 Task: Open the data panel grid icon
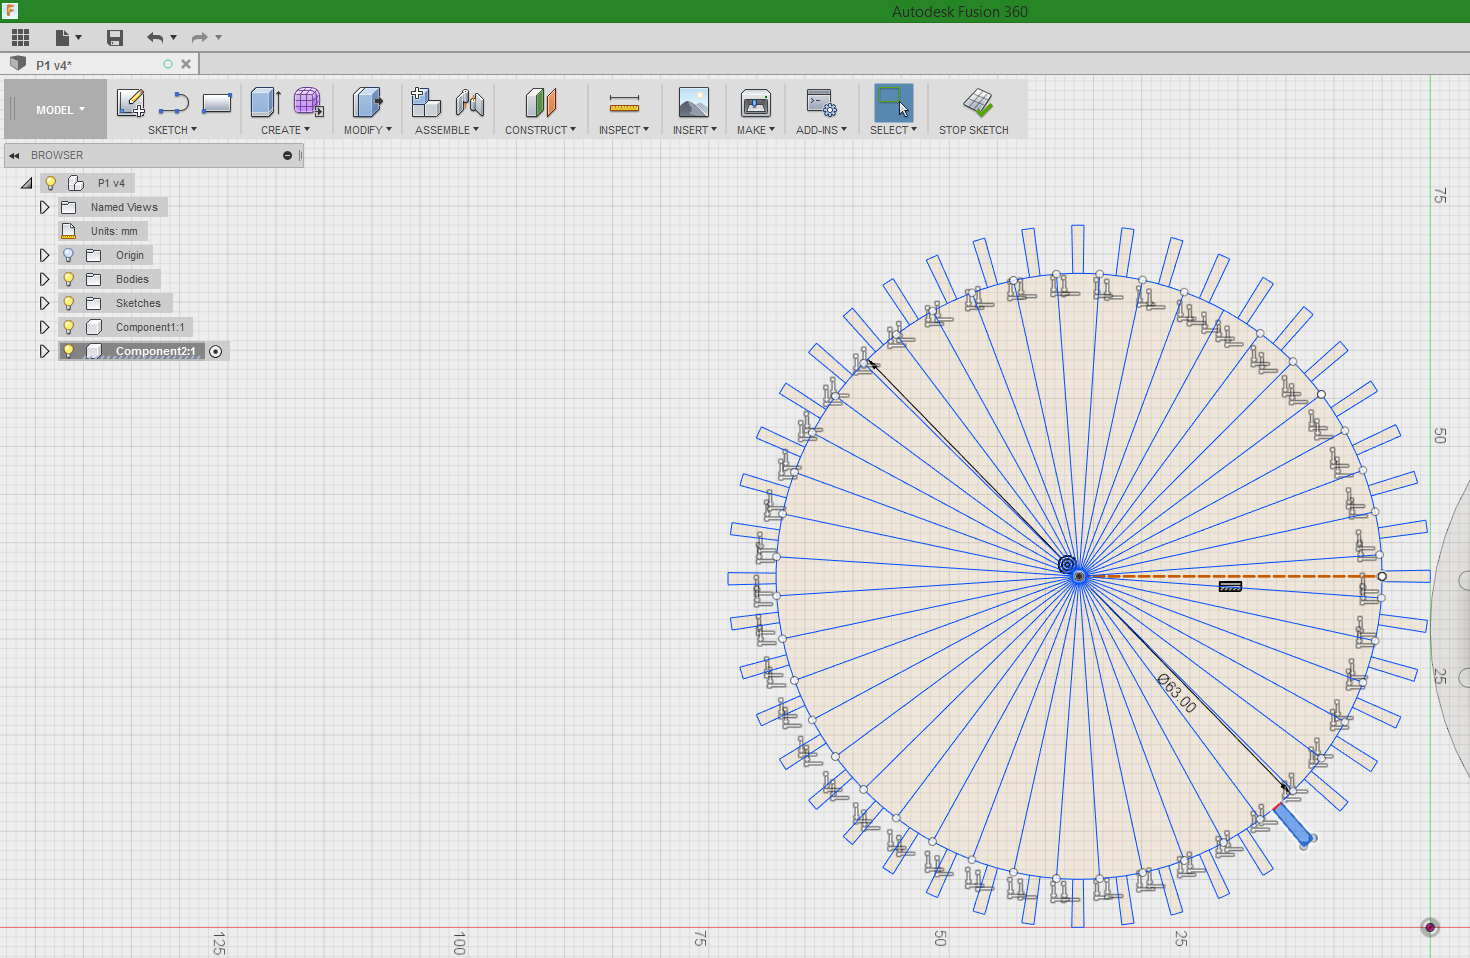(20, 38)
